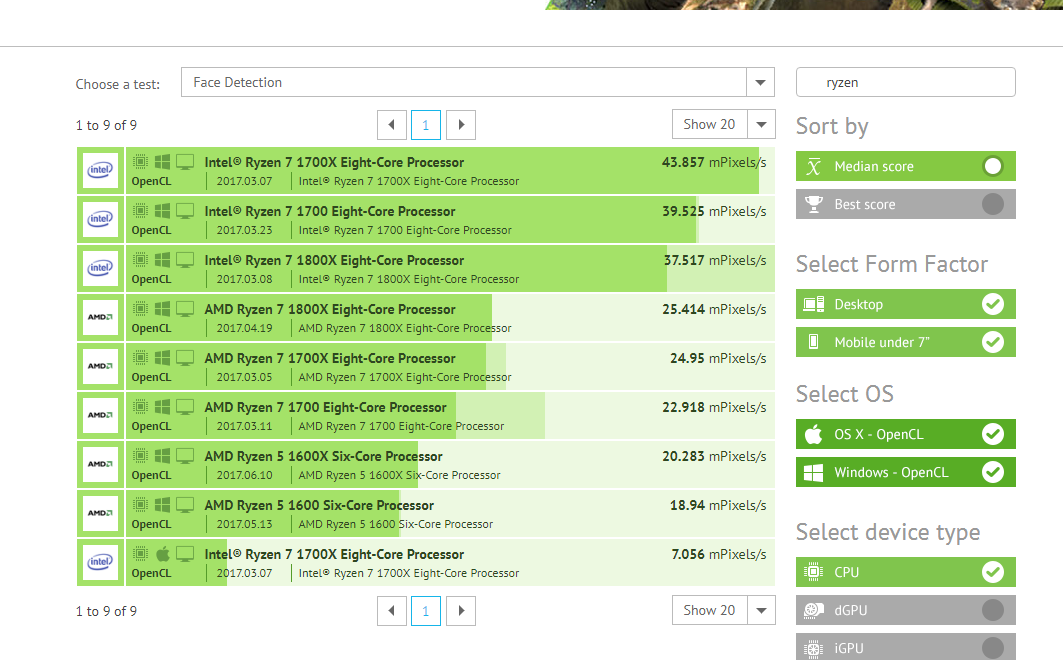Click the Windows logo in the Windows - OpenCL filter
The width and height of the screenshot is (1063, 660).
(814, 472)
